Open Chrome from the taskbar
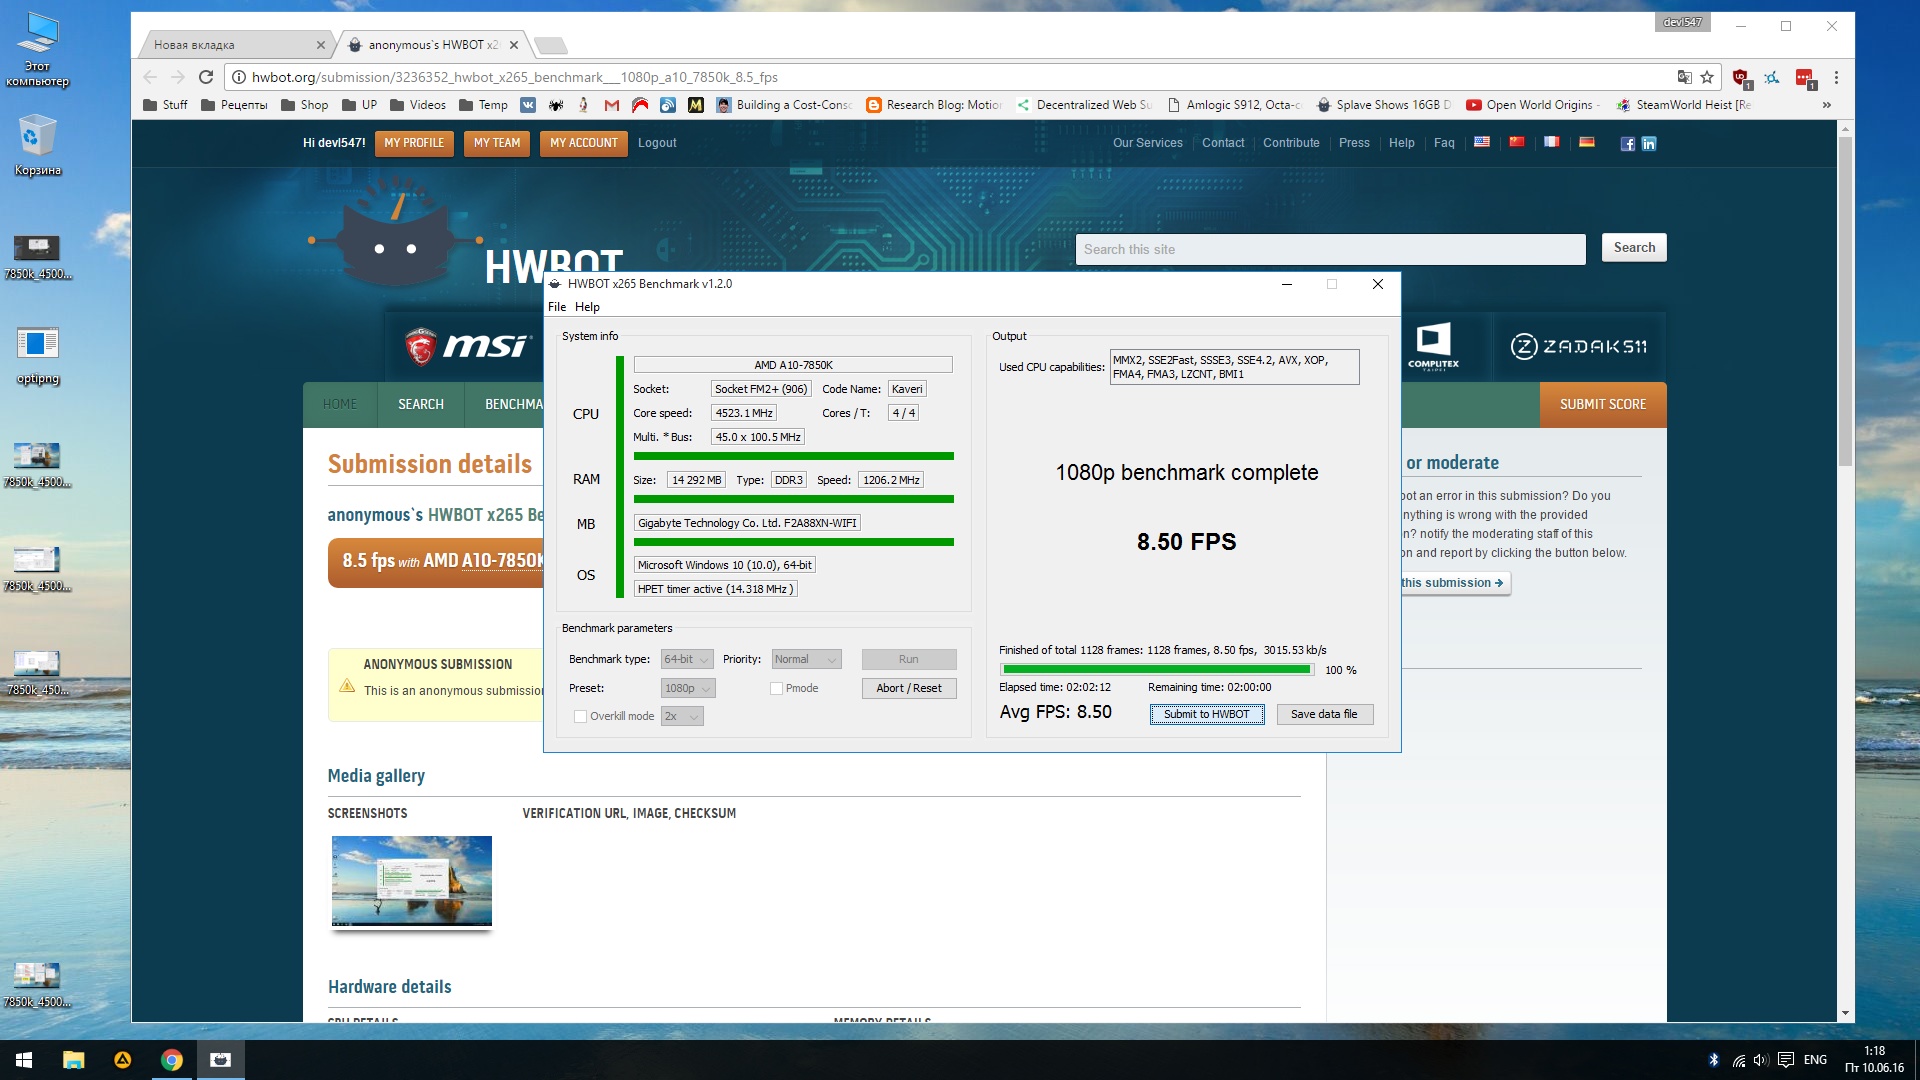Image resolution: width=1920 pixels, height=1080 pixels. [172, 1060]
